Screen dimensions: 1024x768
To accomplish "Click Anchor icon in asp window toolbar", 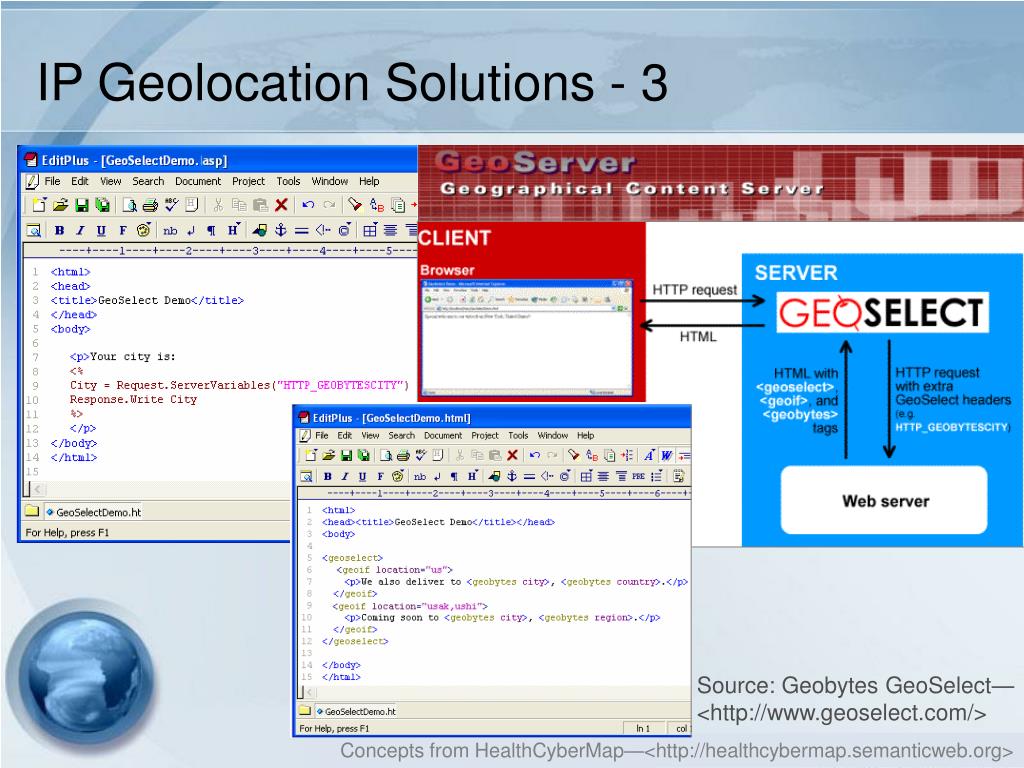I will pyautogui.click(x=280, y=231).
